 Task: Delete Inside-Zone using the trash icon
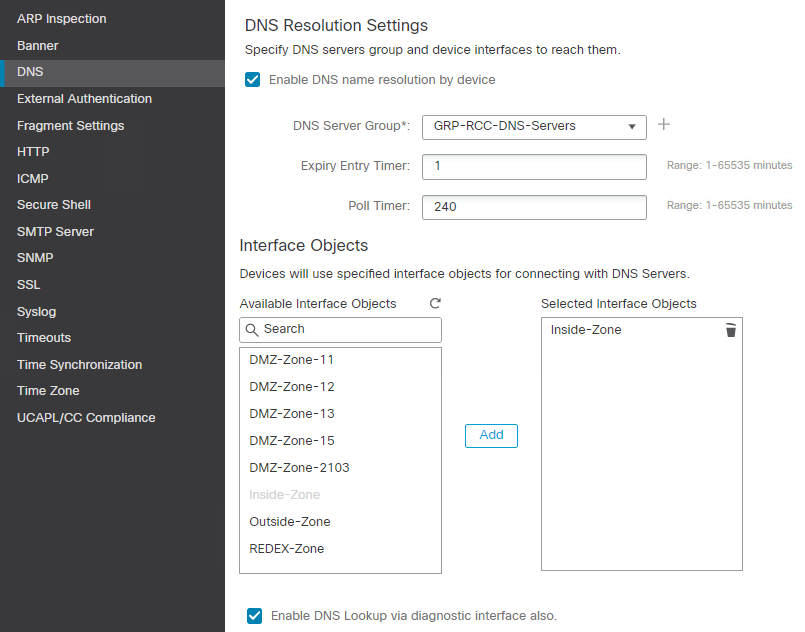tap(731, 330)
